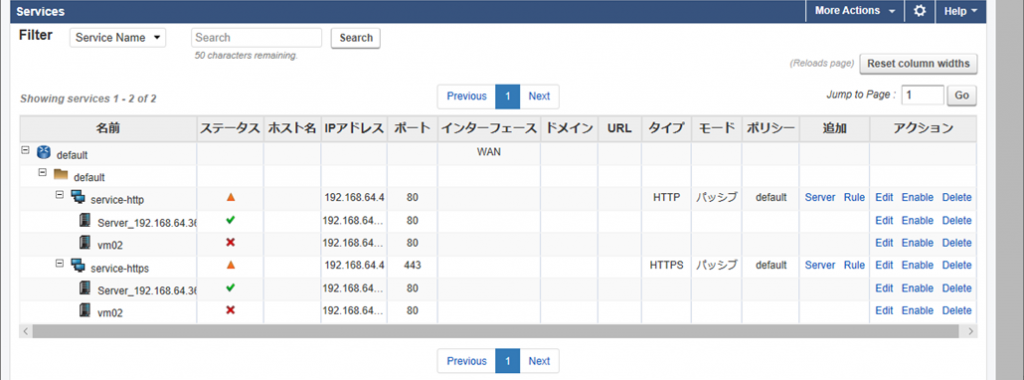Click the Go button

[x=962, y=95]
